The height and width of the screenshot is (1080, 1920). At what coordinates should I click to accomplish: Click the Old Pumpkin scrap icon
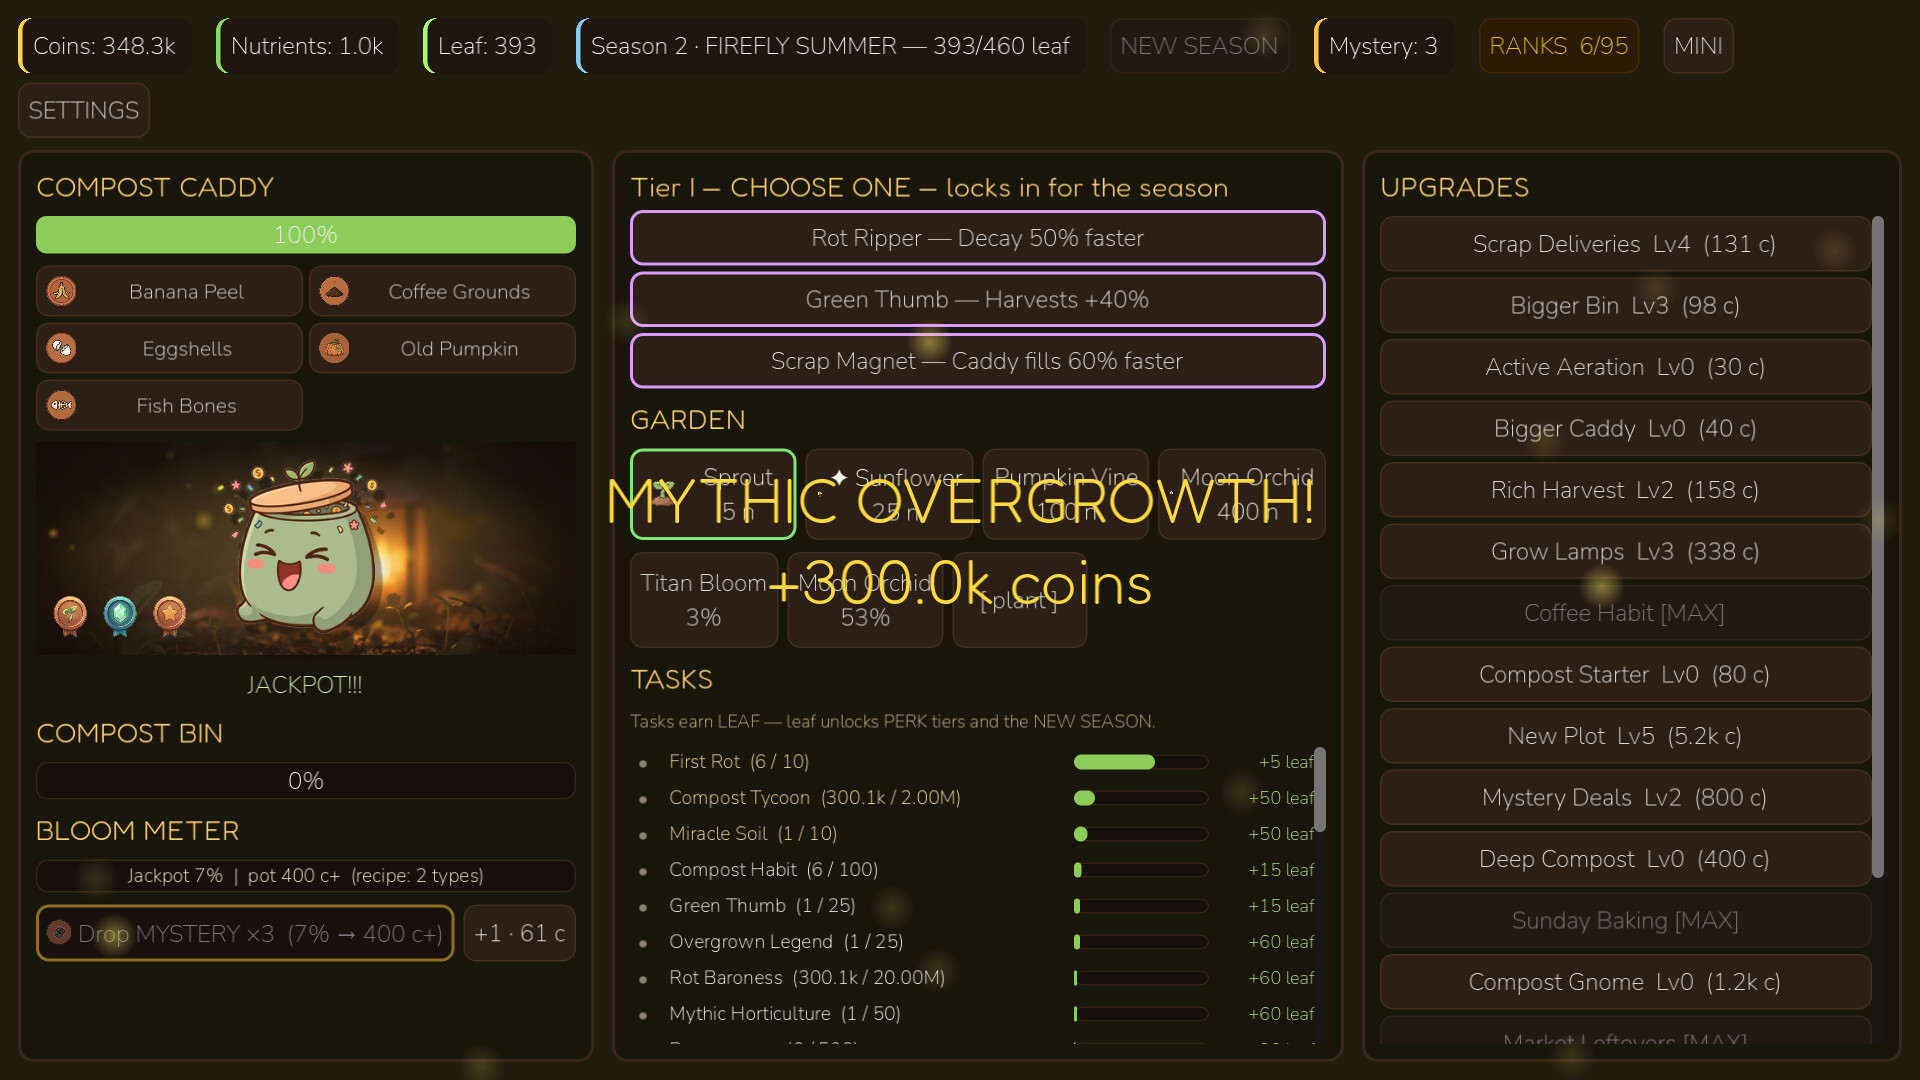(334, 348)
